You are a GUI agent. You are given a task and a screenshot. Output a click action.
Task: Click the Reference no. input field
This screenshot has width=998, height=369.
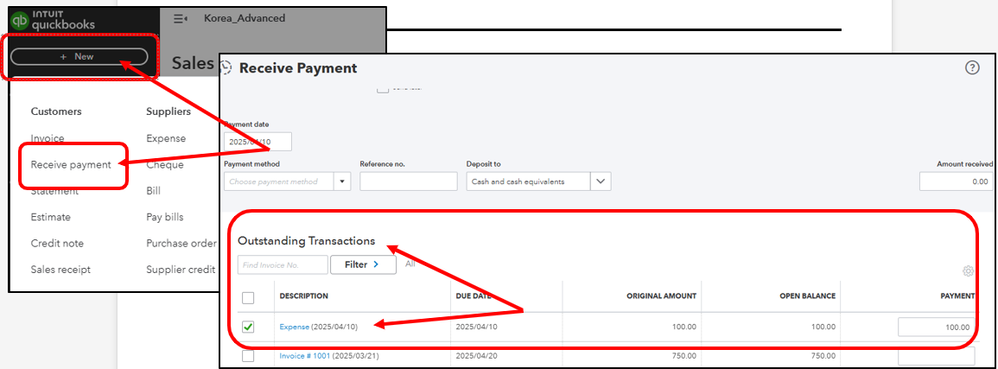tap(408, 181)
